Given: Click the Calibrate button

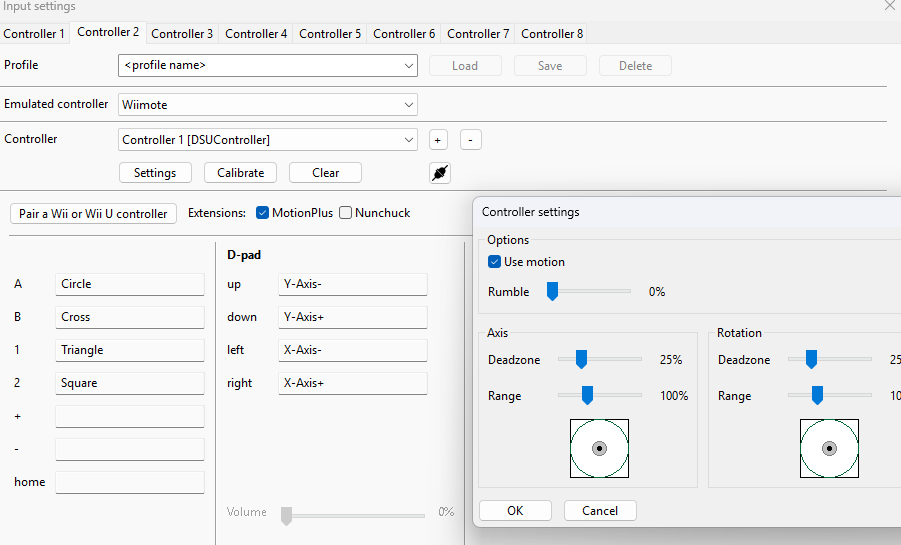Looking at the screenshot, I should click(x=240, y=172).
